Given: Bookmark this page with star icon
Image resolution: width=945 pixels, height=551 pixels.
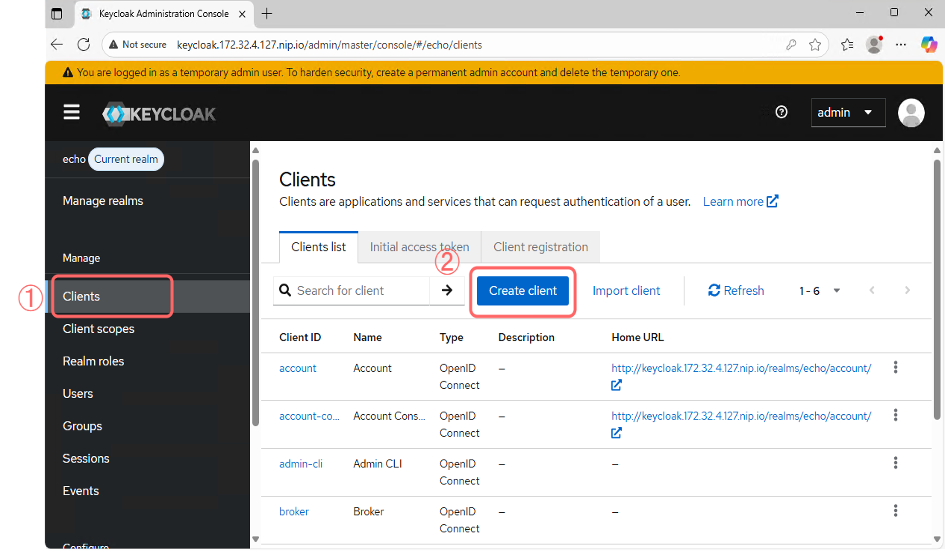Looking at the screenshot, I should click(x=815, y=45).
